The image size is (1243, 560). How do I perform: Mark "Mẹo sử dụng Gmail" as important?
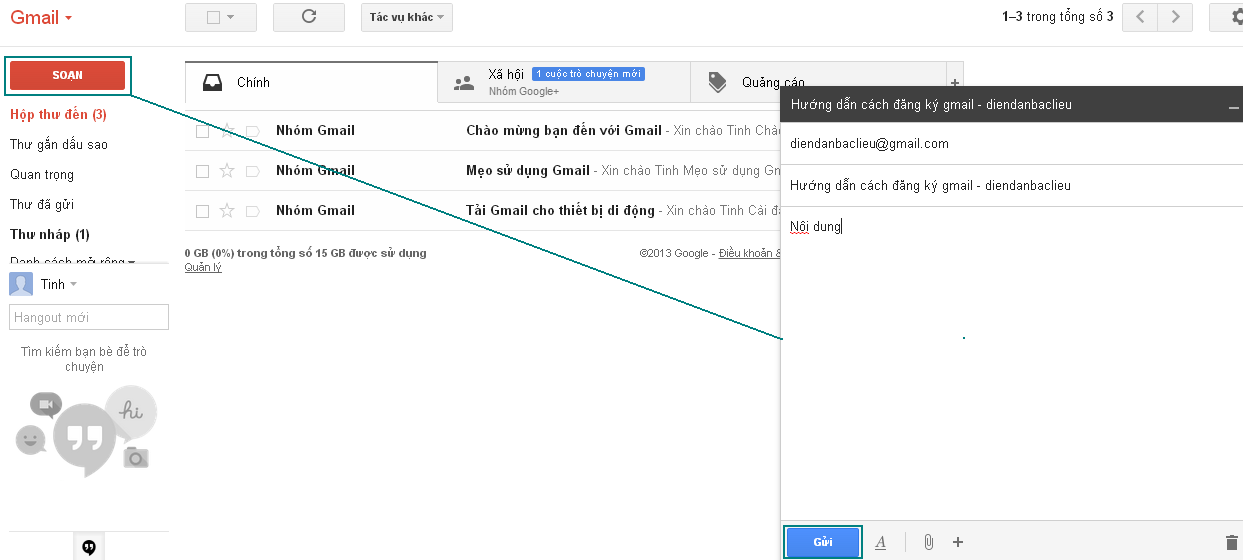pos(252,170)
